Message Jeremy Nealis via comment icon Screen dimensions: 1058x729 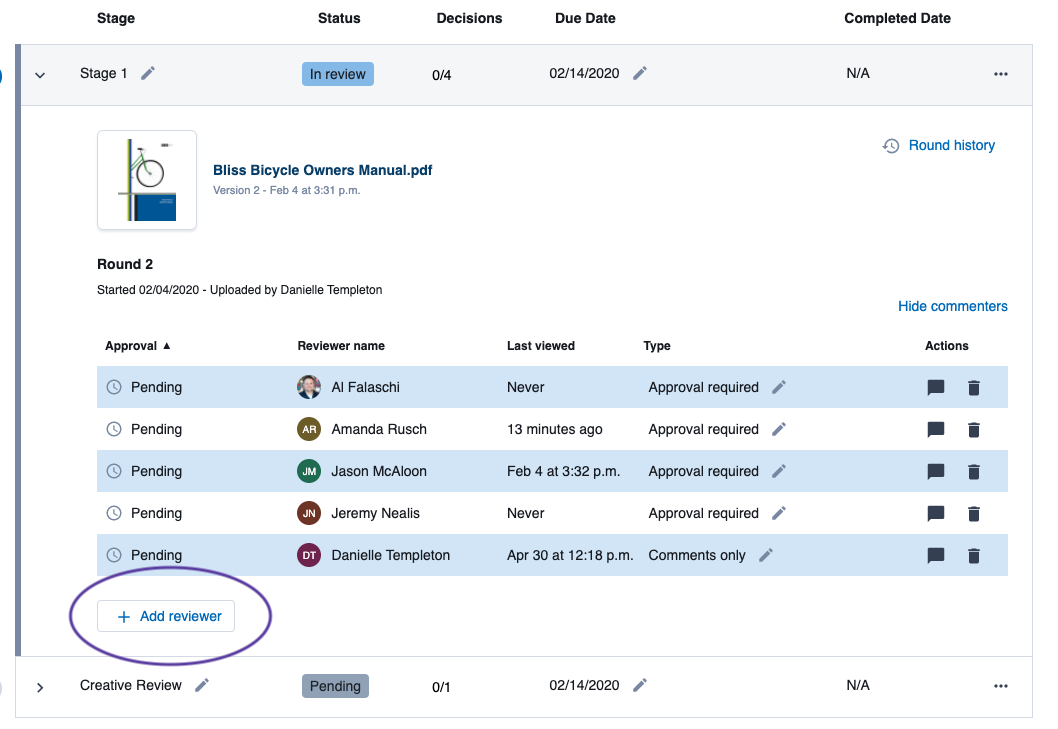click(936, 514)
